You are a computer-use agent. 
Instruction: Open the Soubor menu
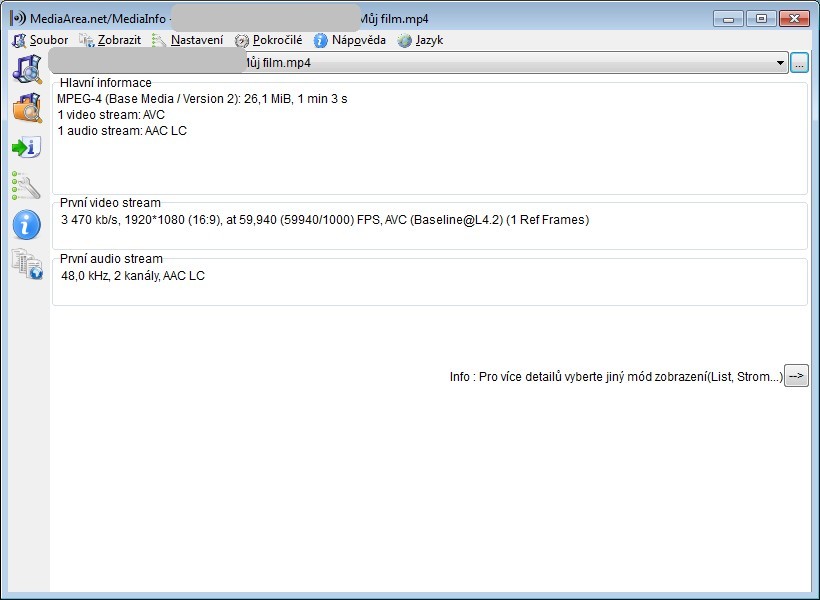point(40,40)
